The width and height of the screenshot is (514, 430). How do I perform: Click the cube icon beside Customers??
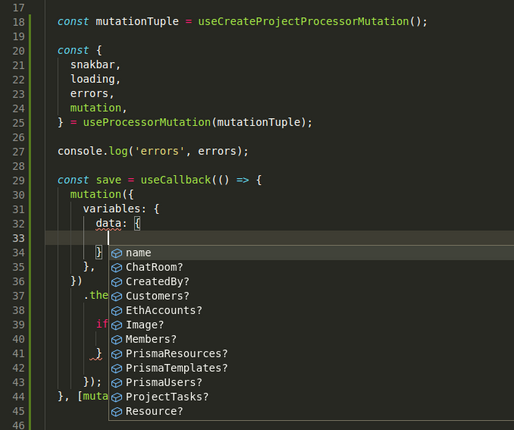pos(117,296)
